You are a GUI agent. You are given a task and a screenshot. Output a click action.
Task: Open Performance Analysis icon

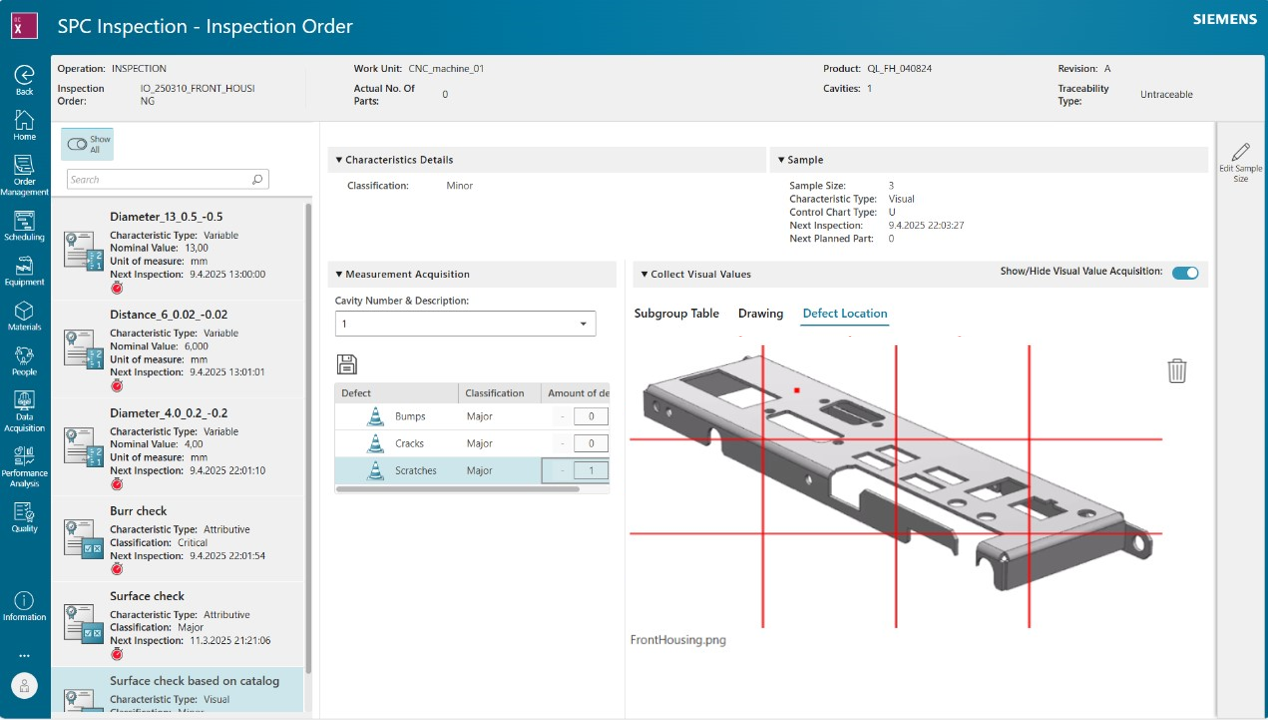[x=24, y=457]
